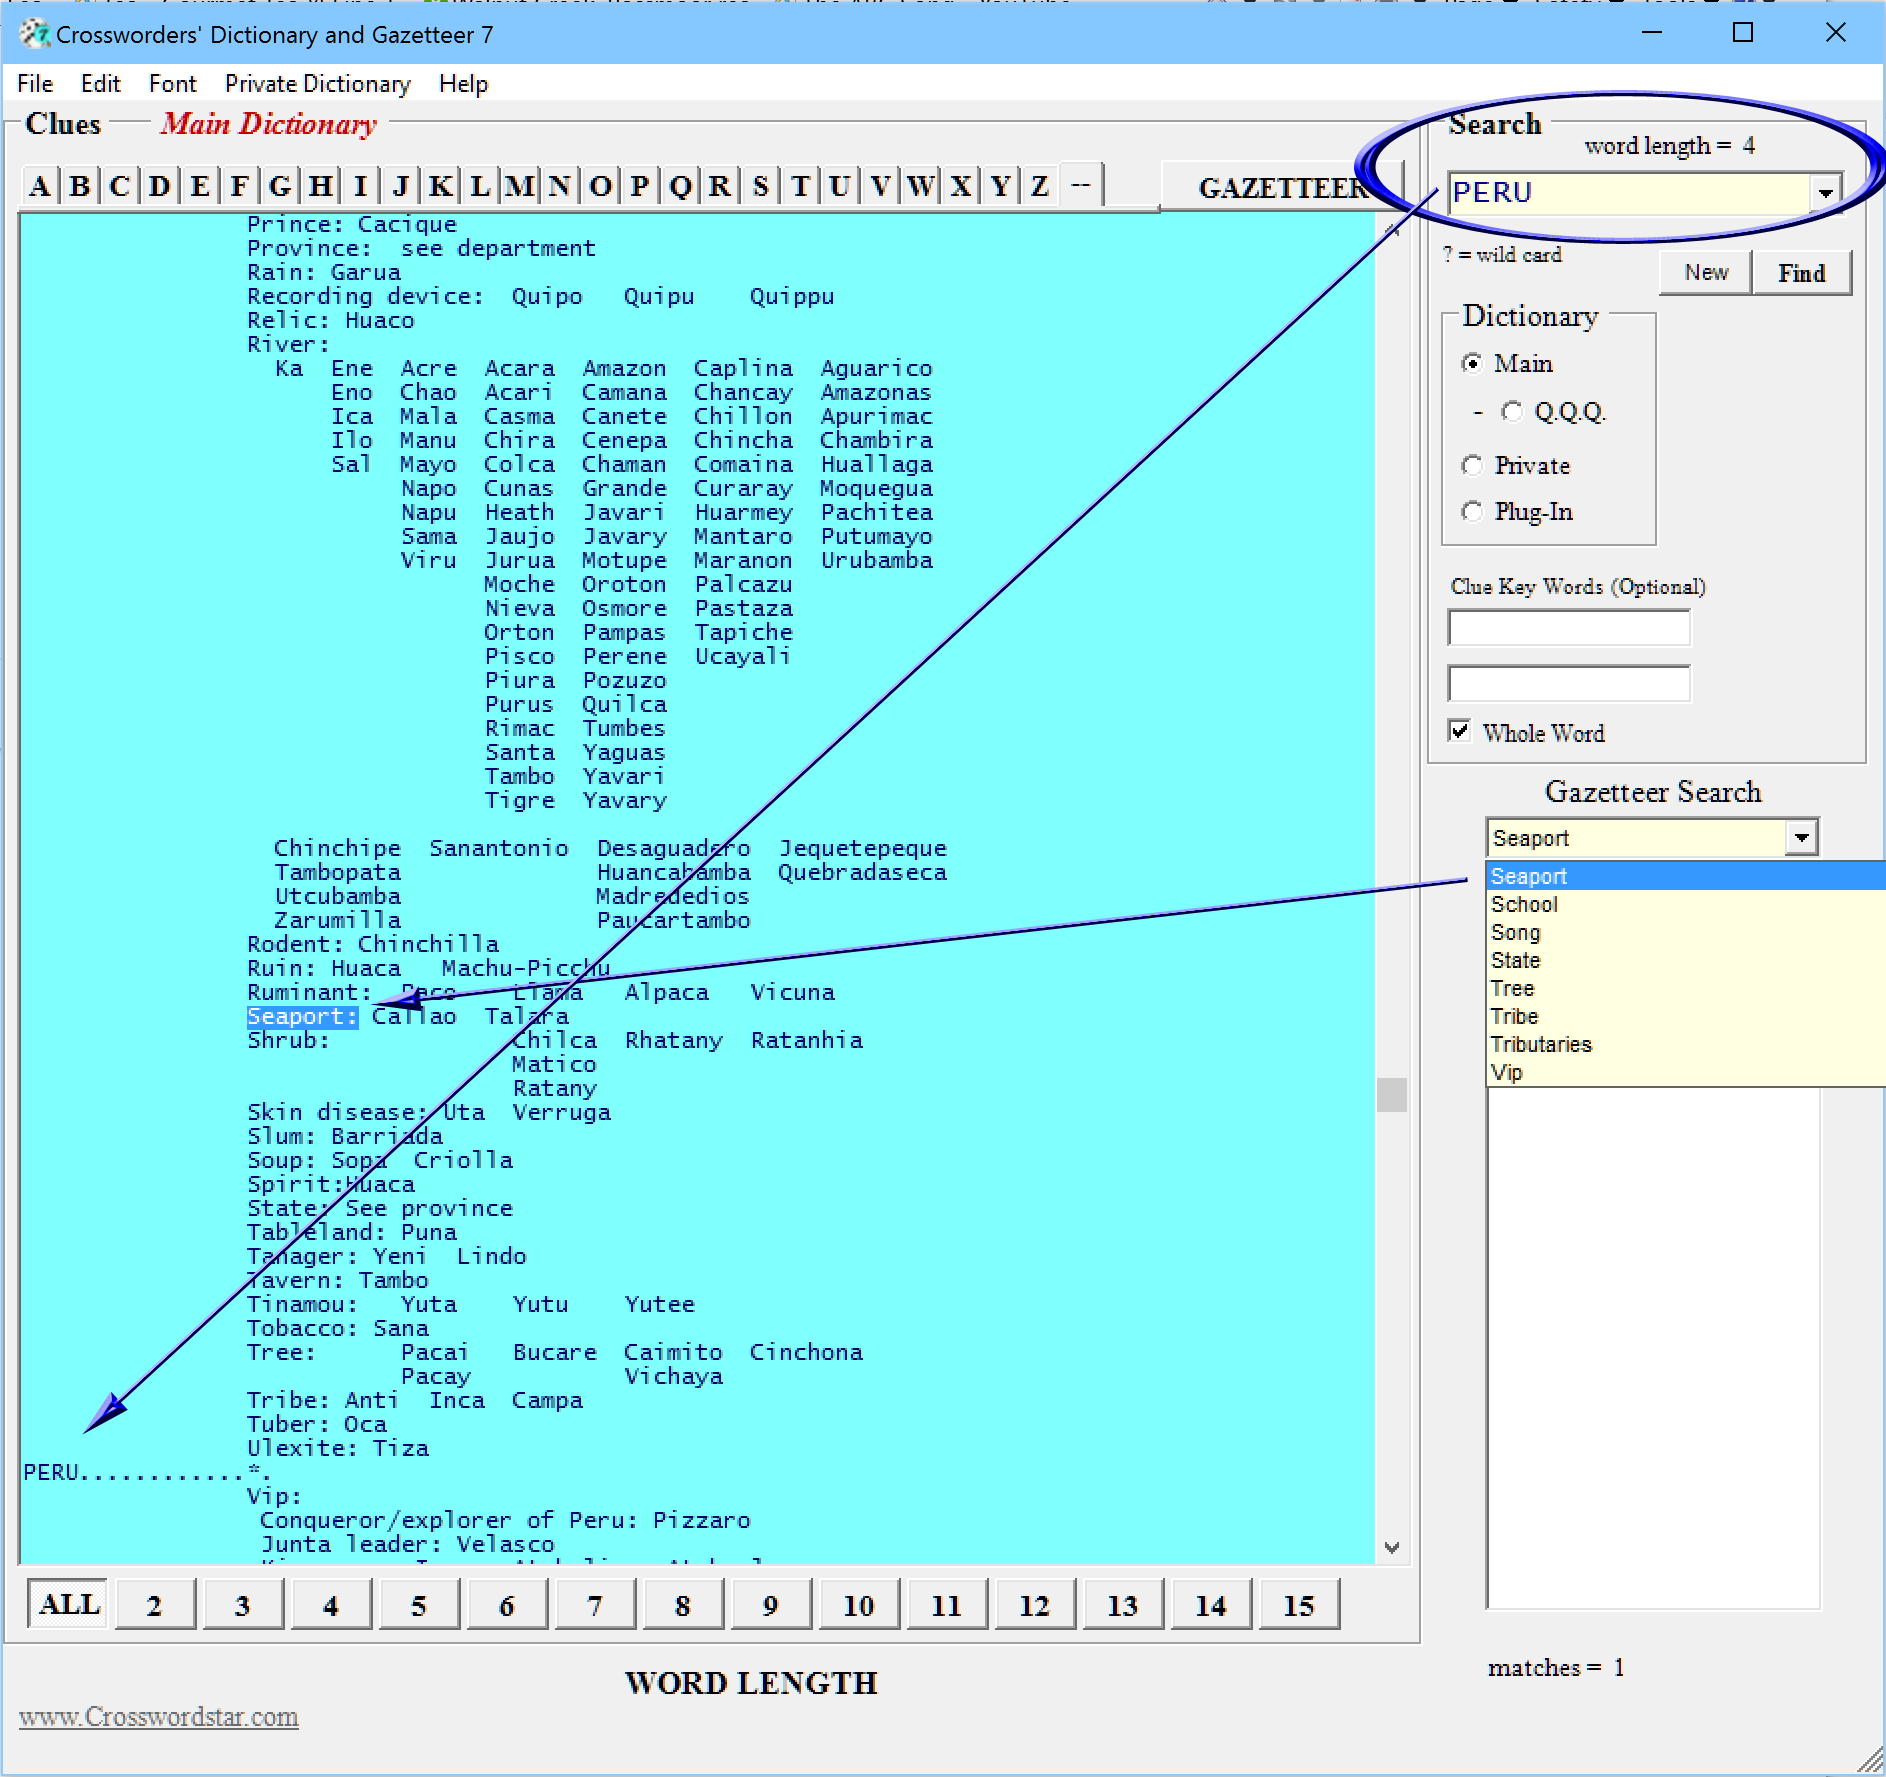
Task: Select letter Z in the alphabet bar
Action: [1040, 186]
